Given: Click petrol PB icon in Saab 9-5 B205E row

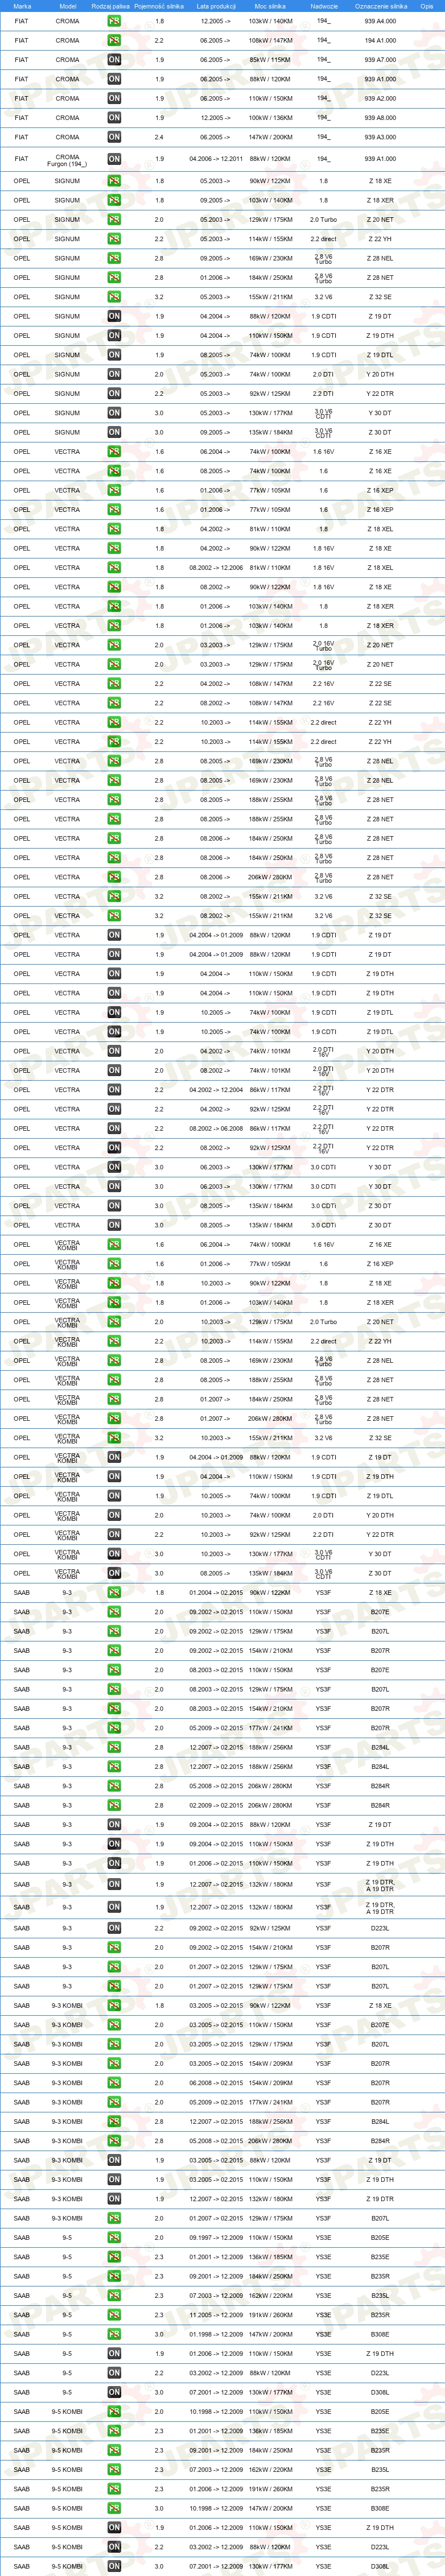Looking at the screenshot, I should [114, 2238].
